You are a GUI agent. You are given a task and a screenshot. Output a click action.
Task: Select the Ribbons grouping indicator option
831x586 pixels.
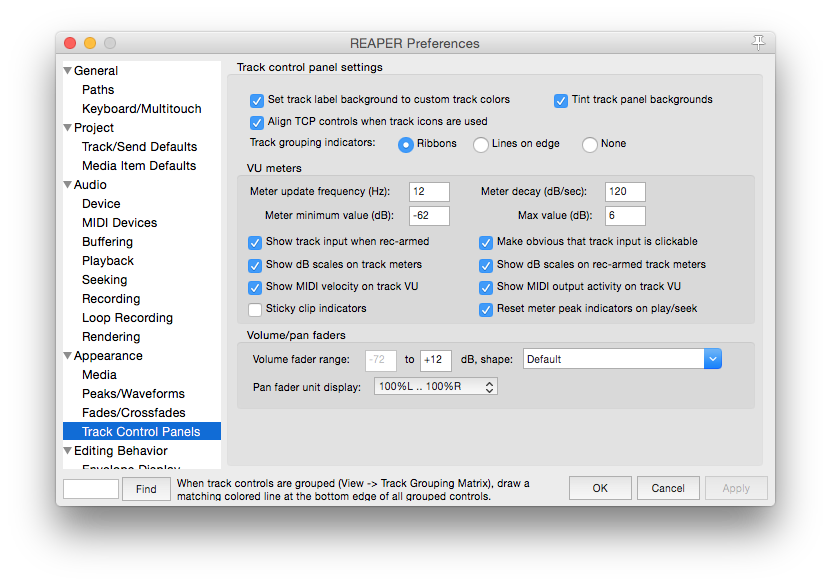pos(406,144)
